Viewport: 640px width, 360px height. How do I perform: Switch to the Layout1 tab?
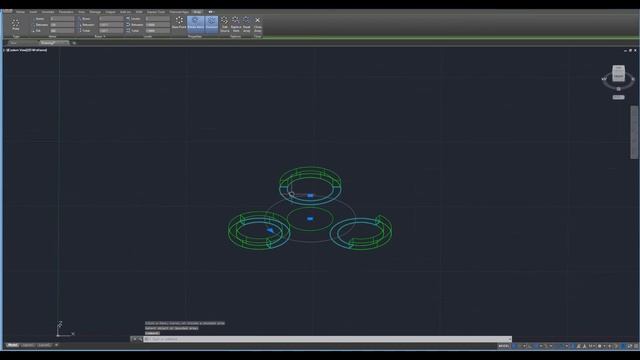click(x=27, y=345)
